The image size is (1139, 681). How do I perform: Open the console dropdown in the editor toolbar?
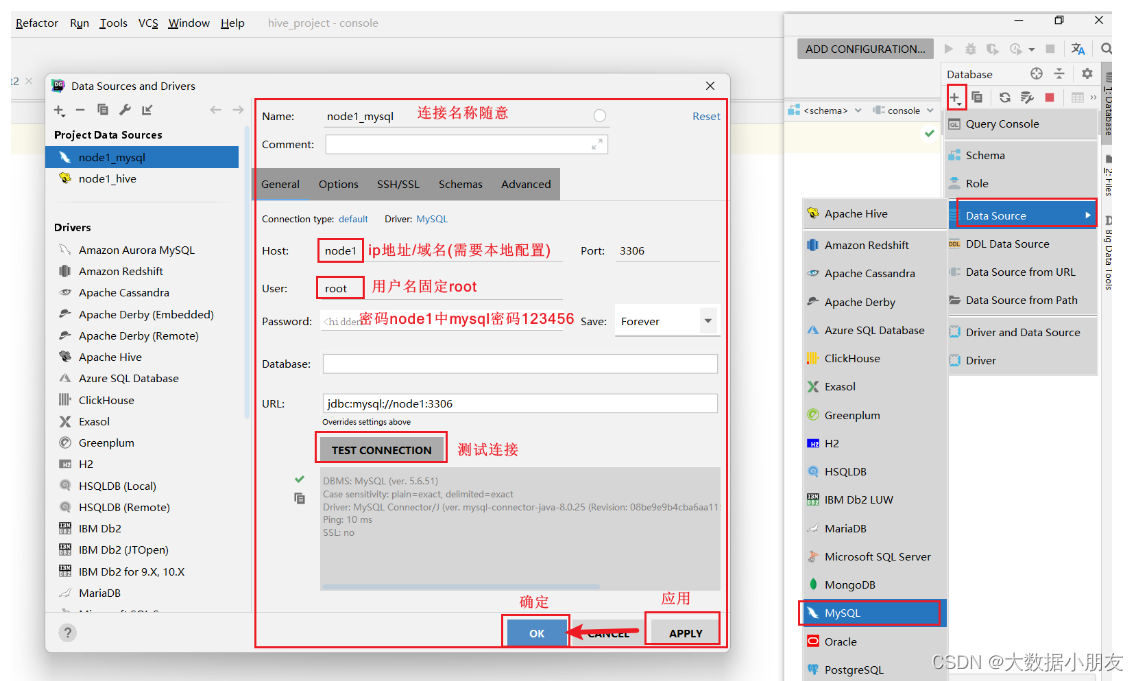click(x=903, y=110)
